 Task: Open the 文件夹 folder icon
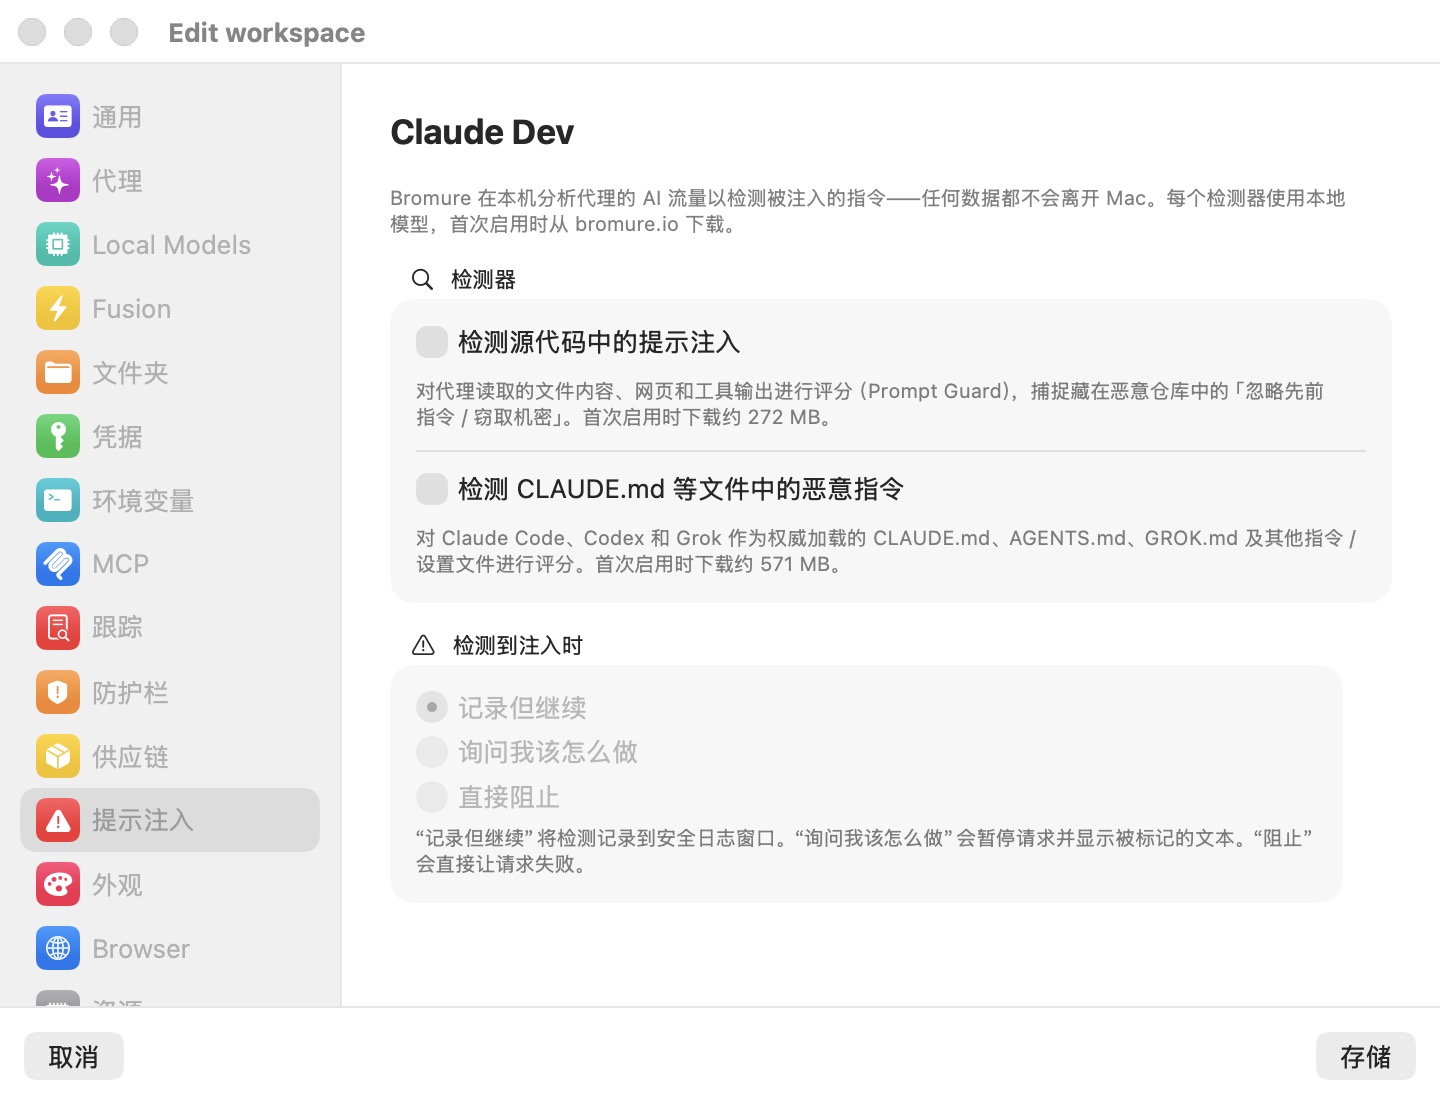pyautogui.click(x=58, y=373)
